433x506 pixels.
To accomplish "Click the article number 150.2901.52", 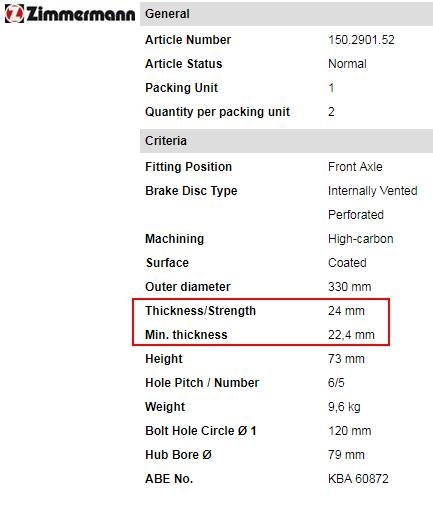I will tap(361, 40).
